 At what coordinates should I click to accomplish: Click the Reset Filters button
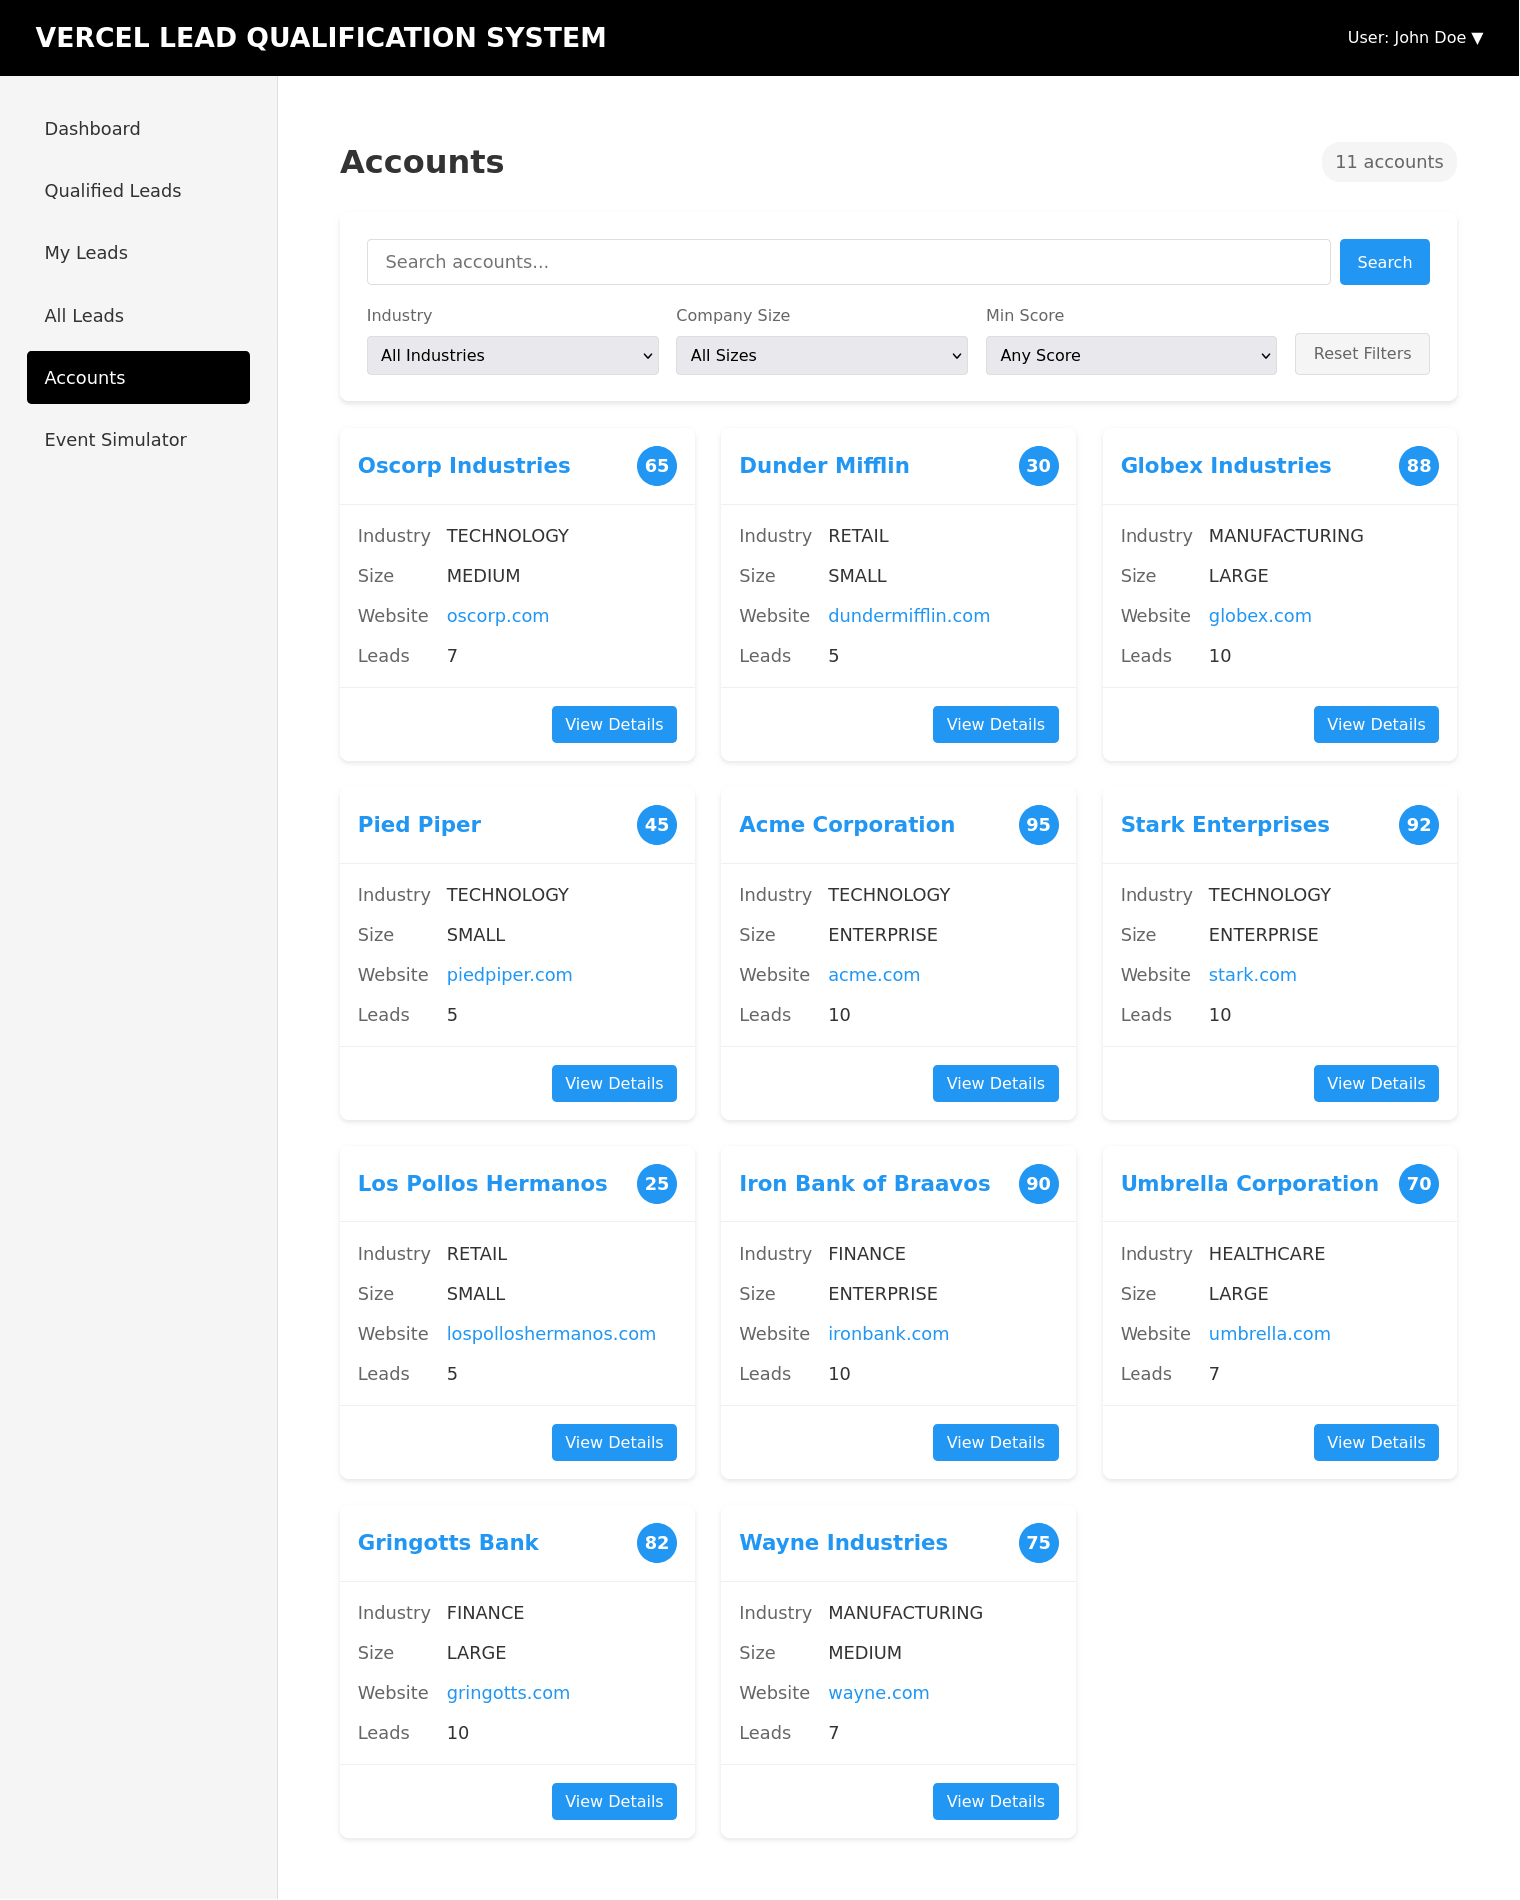click(x=1362, y=354)
